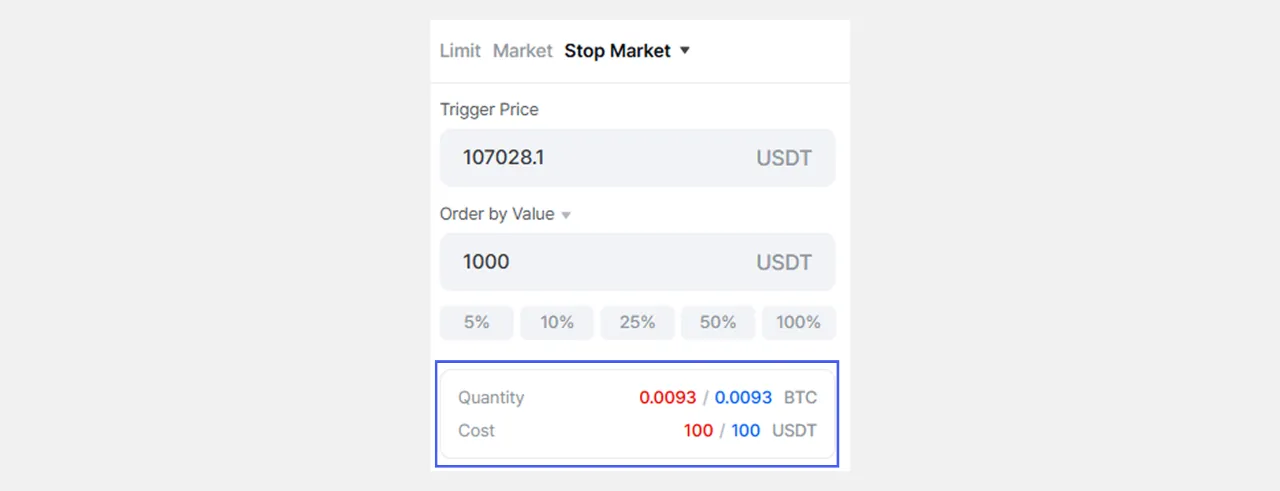This screenshot has height=491, width=1280.
Task: Click the red cost value 100
Action: click(x=698, y=431)
